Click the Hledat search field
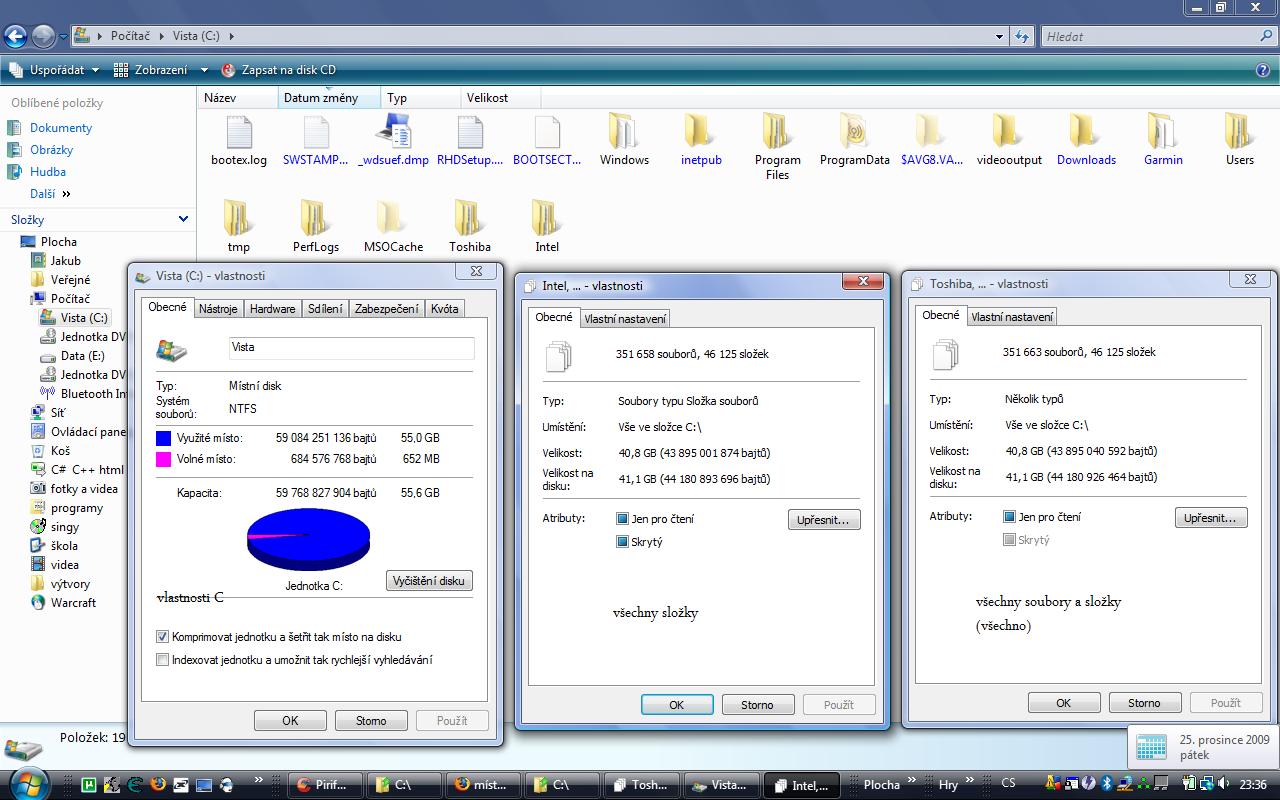 point(1150,37)
